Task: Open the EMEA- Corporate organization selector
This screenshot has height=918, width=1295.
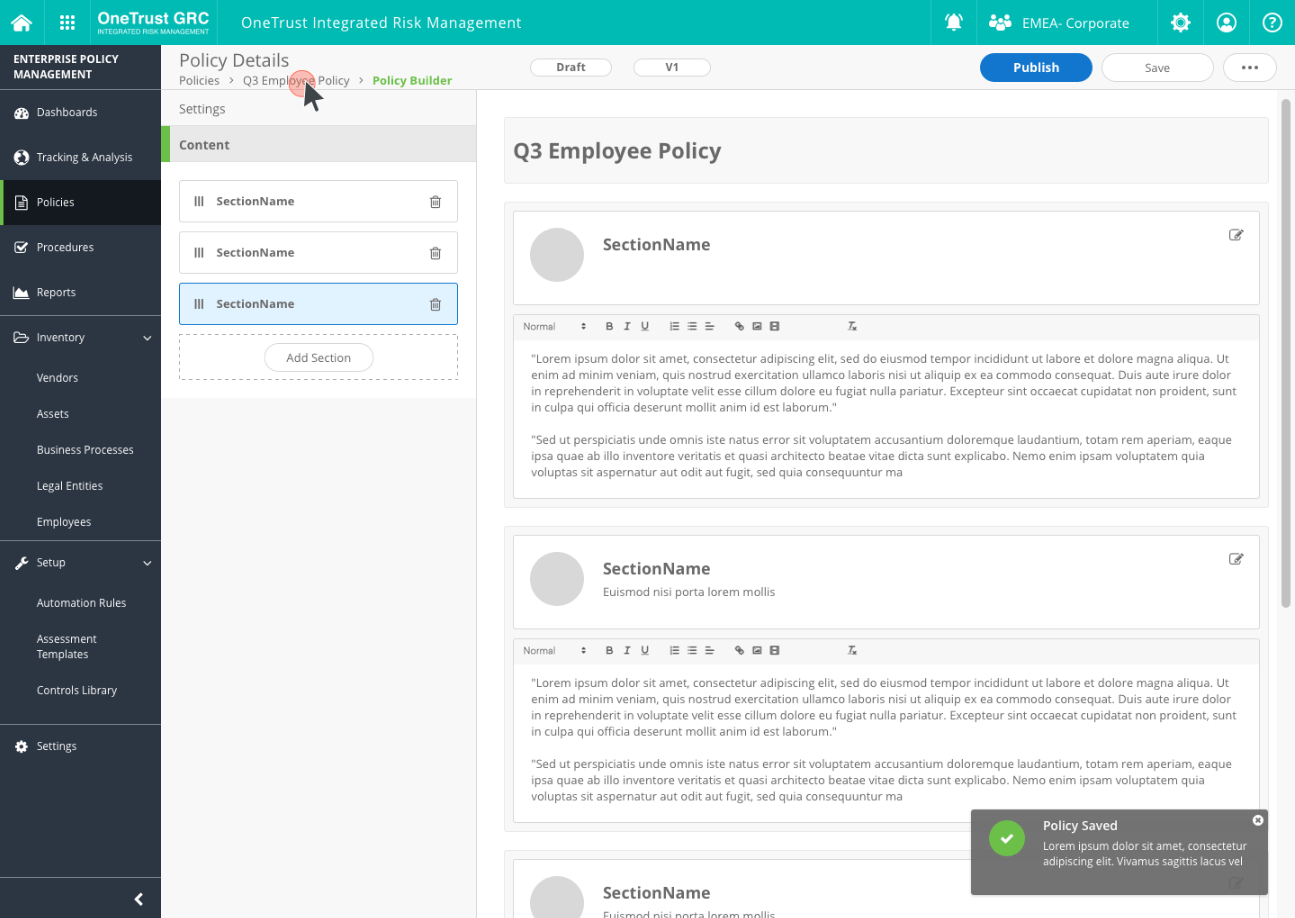Action: coord(1059,22)
